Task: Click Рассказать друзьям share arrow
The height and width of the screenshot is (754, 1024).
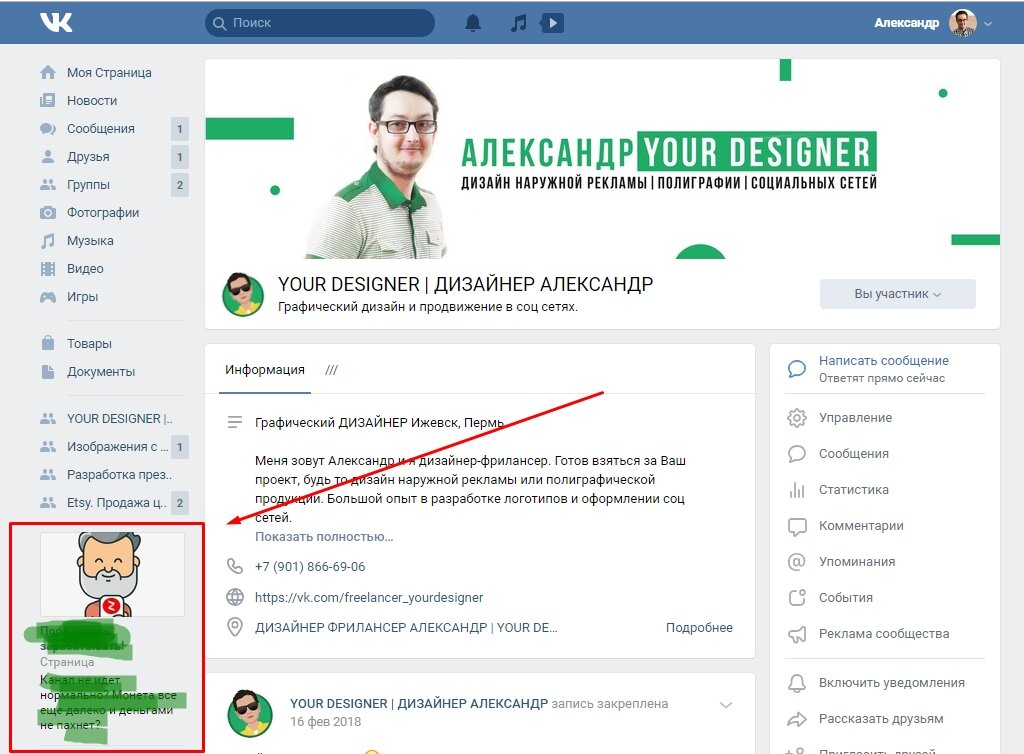Action: [x=797, y=719]
